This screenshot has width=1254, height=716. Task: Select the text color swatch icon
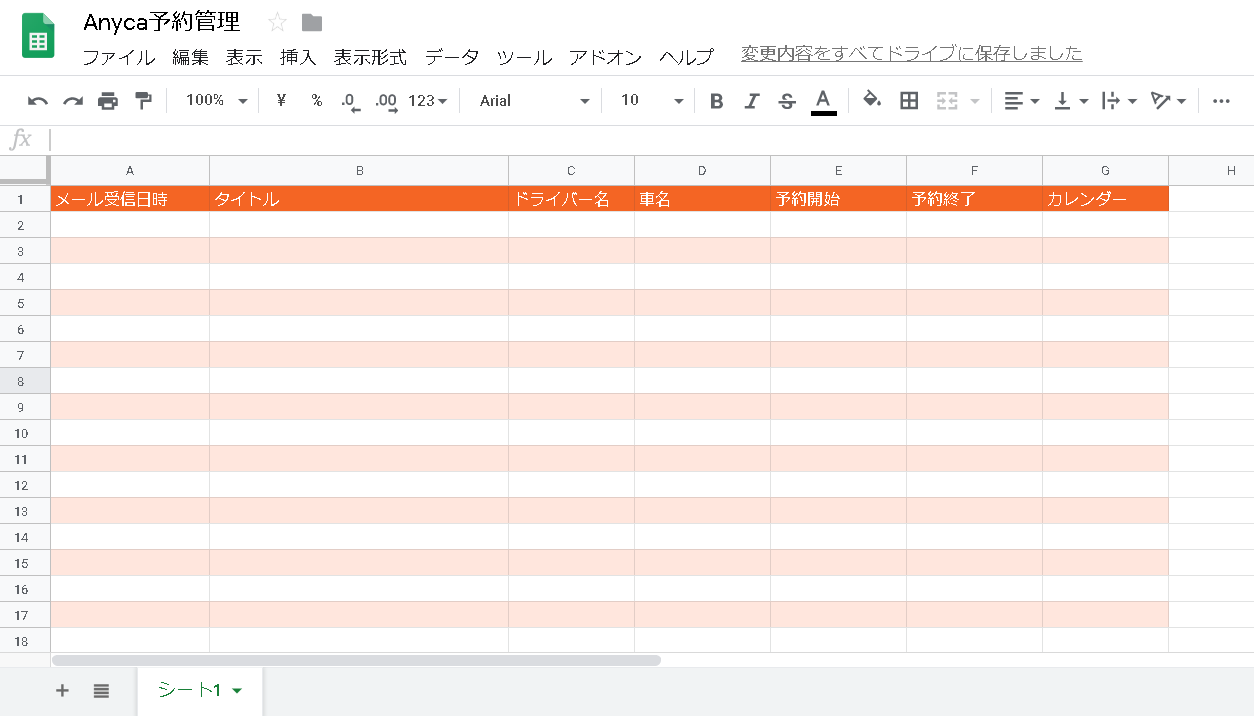(823, 100)
